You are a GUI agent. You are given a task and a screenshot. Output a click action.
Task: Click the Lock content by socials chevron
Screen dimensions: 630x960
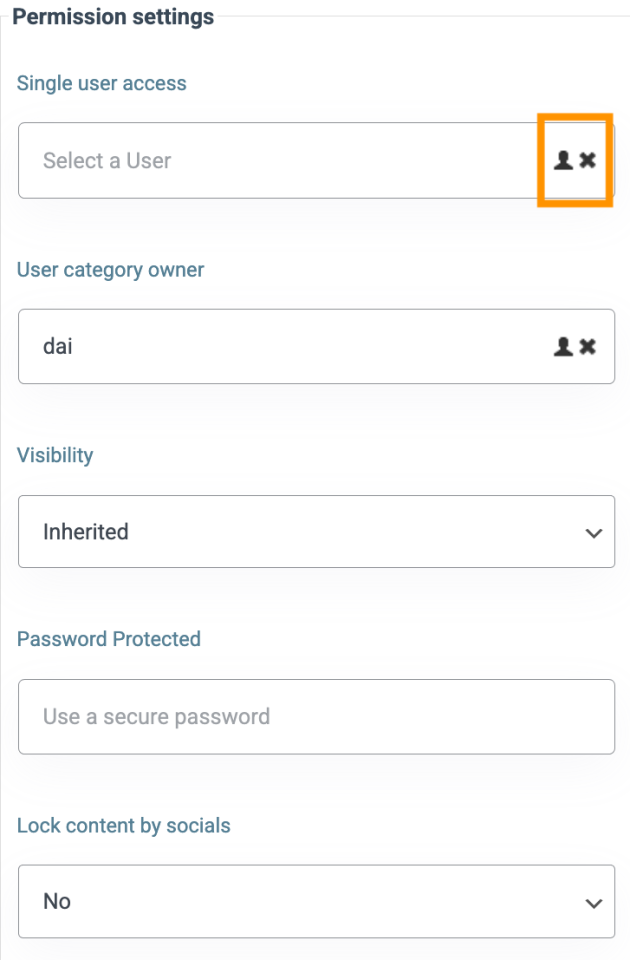(593, 902)
